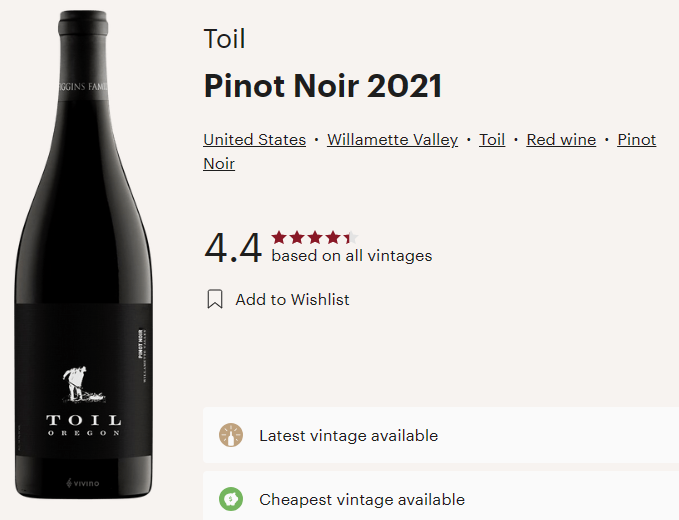679x520 pixels.
Task: Open the Willamette Valley region link
Action: (392, 140)
